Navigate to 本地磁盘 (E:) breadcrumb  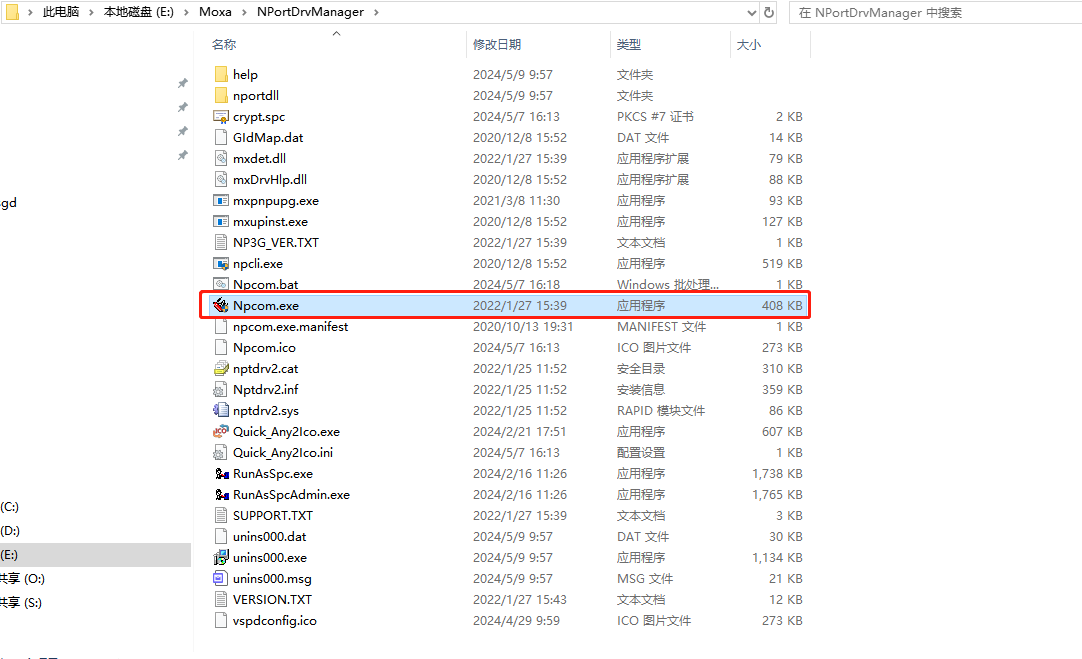click(x=139, y=12)
